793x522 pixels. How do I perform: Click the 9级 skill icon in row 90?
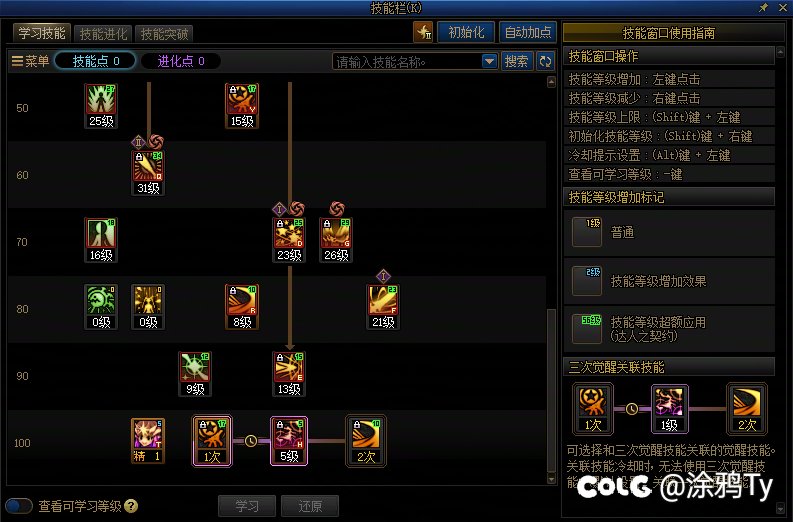[x=195, y=374]
